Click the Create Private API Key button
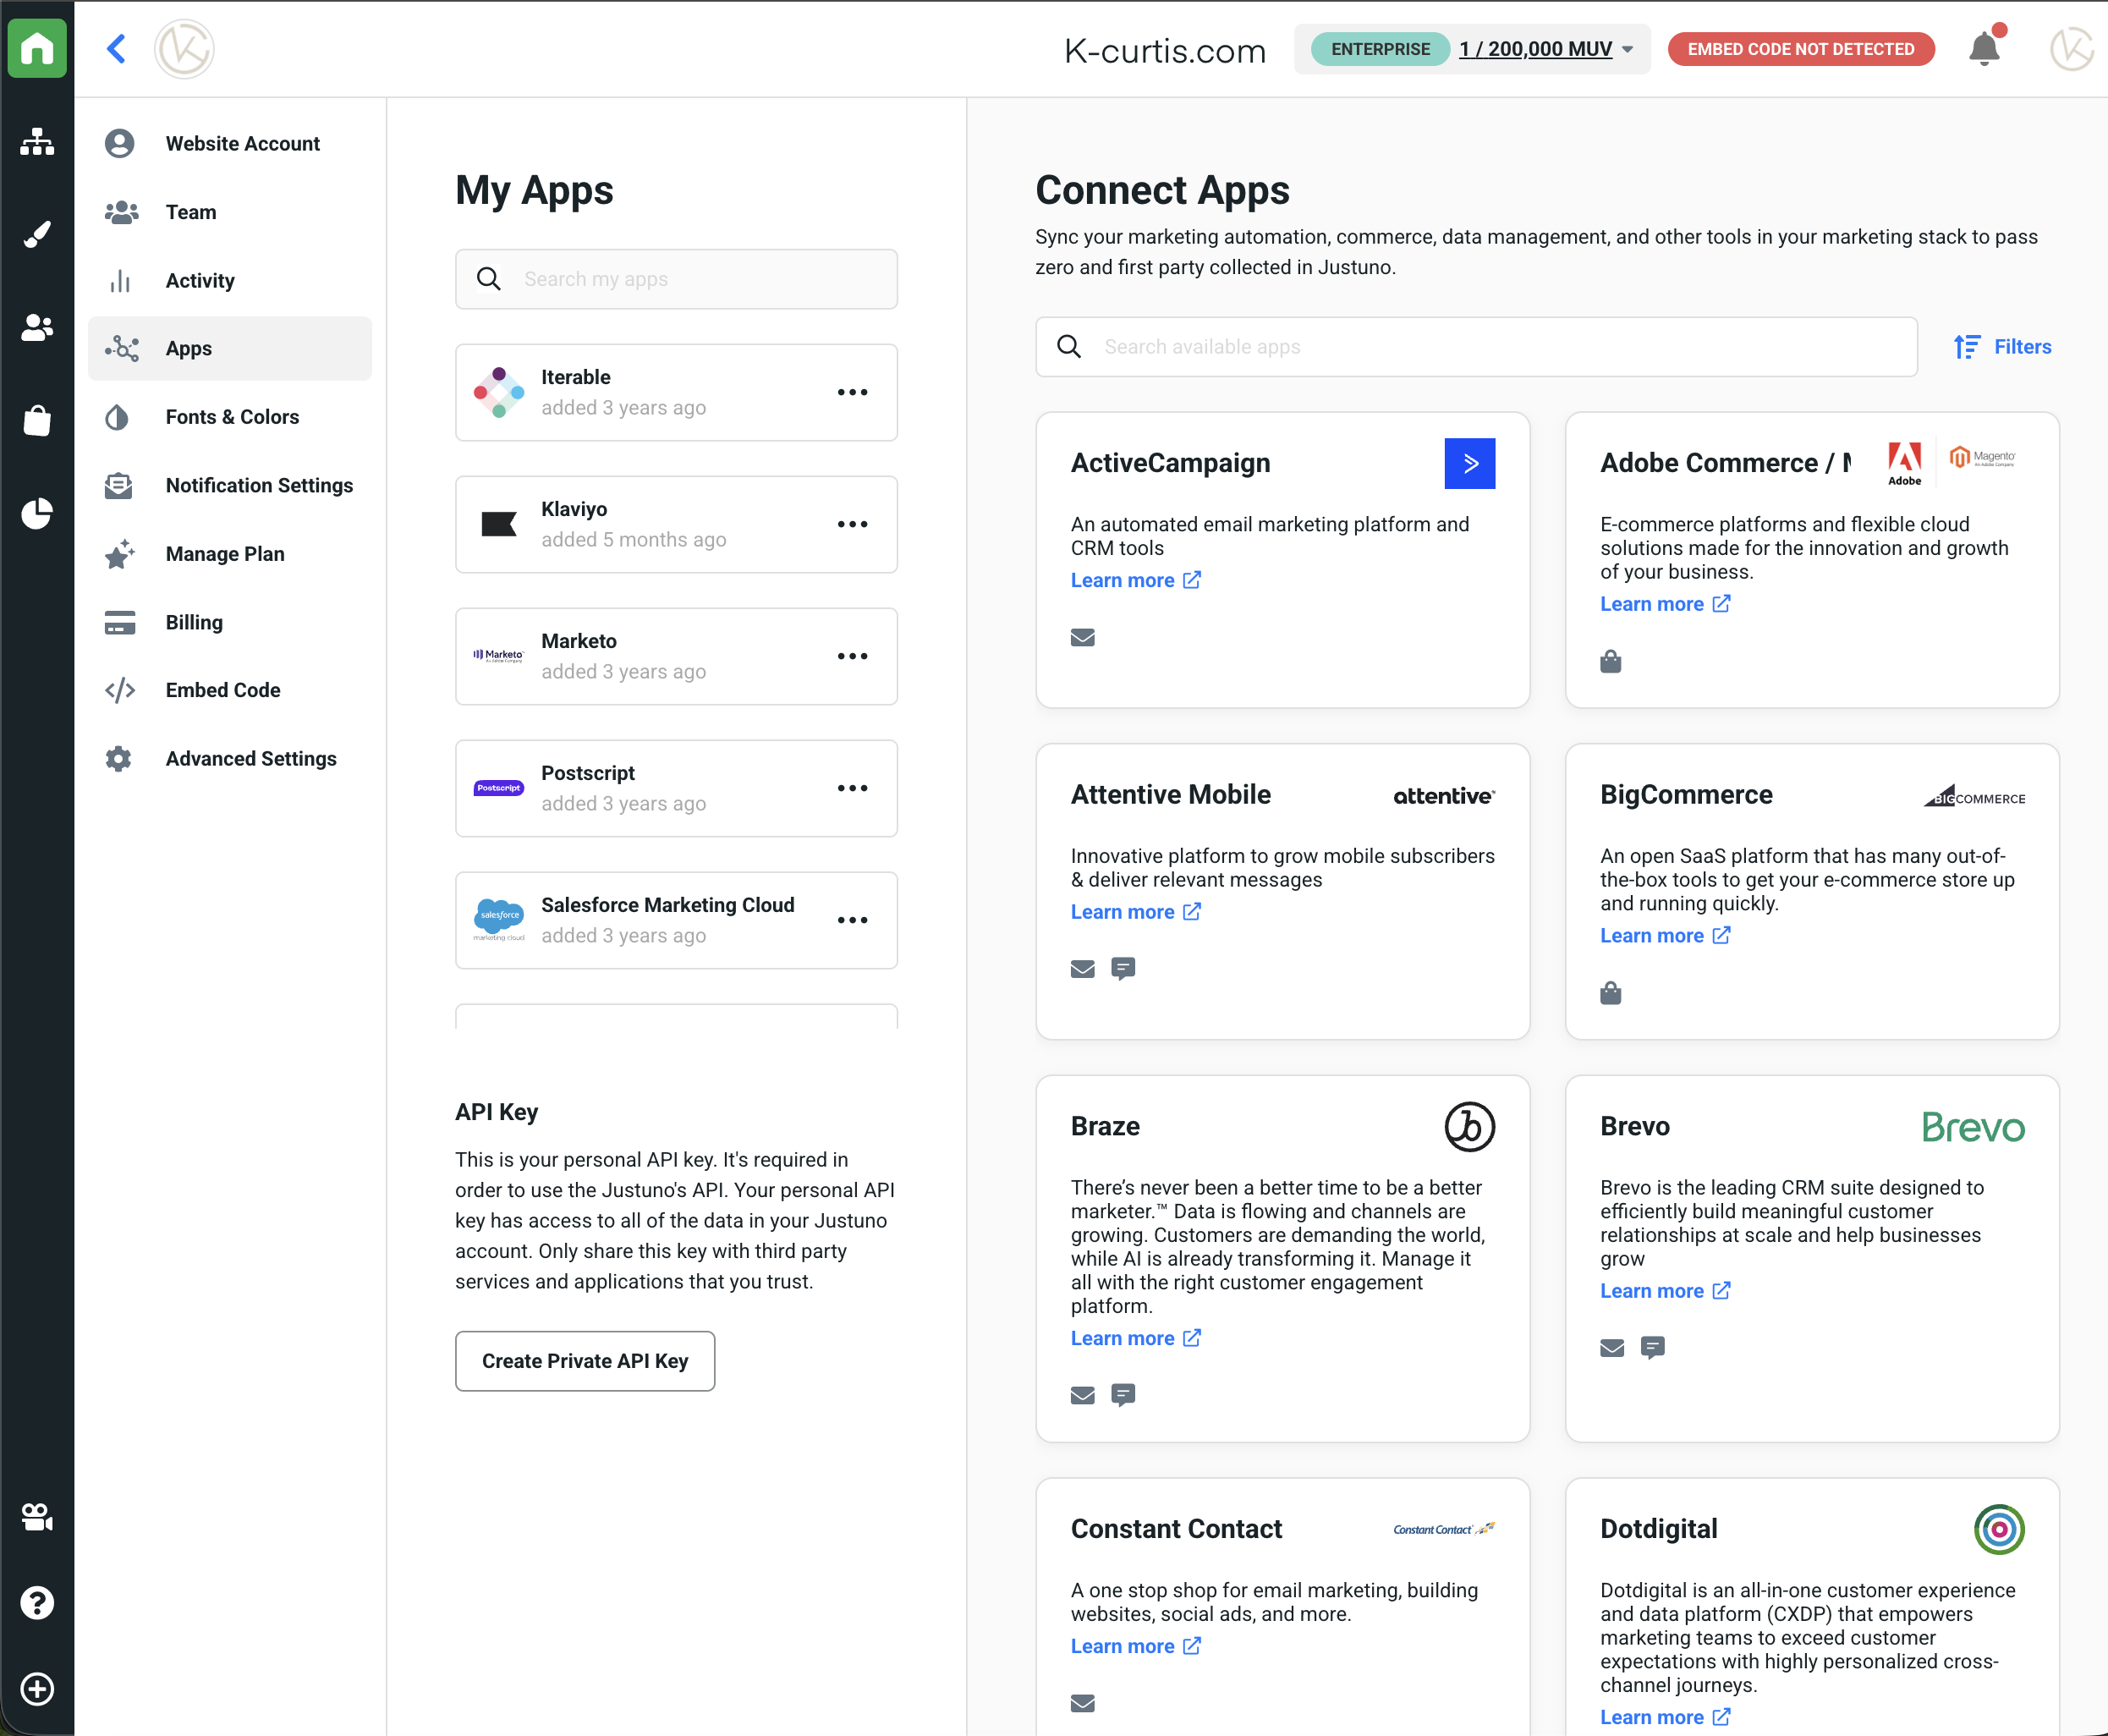 pos(585,1361)
